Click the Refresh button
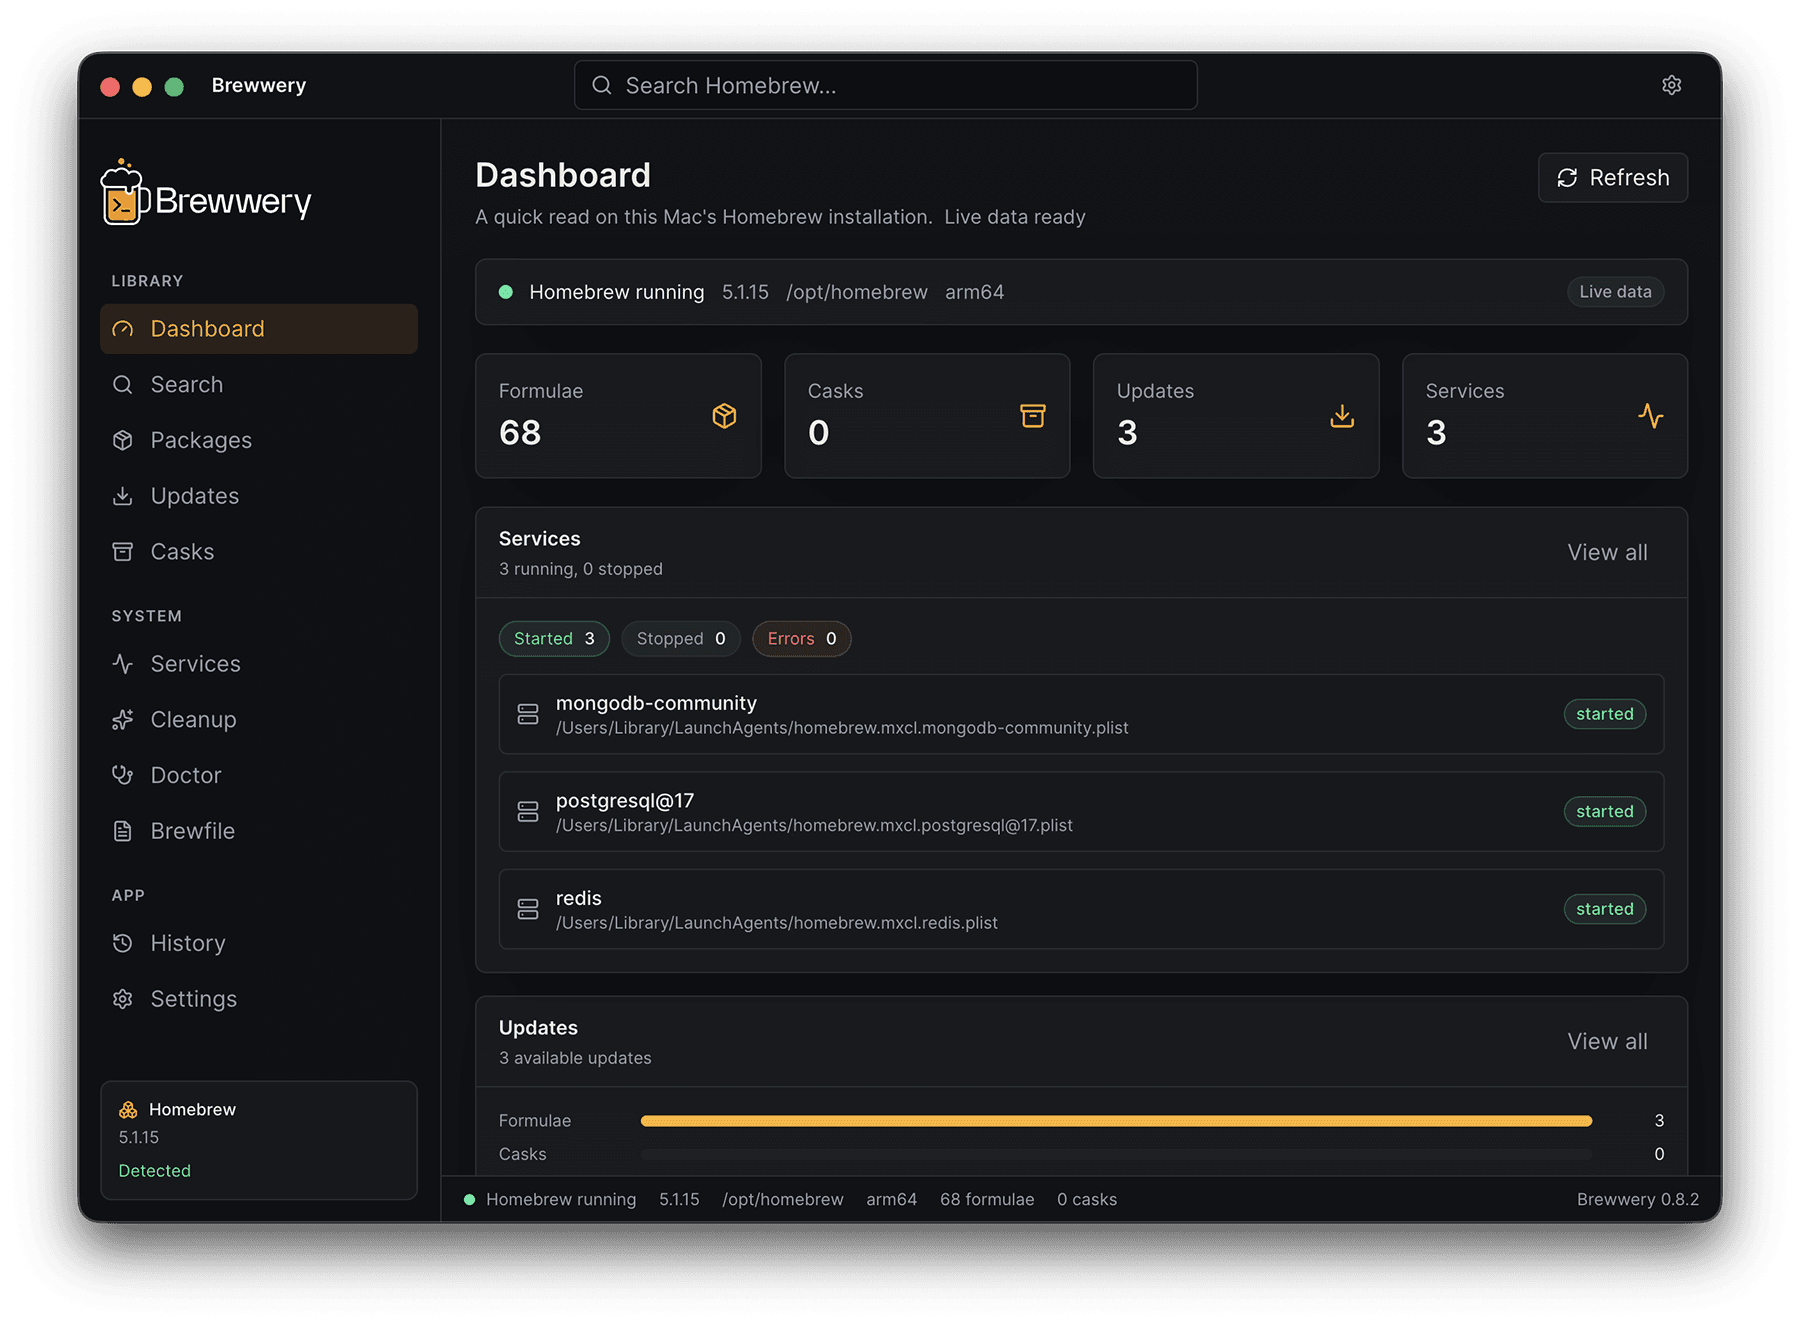This screenshot has width=1800, height=1325. [1612, 178]
